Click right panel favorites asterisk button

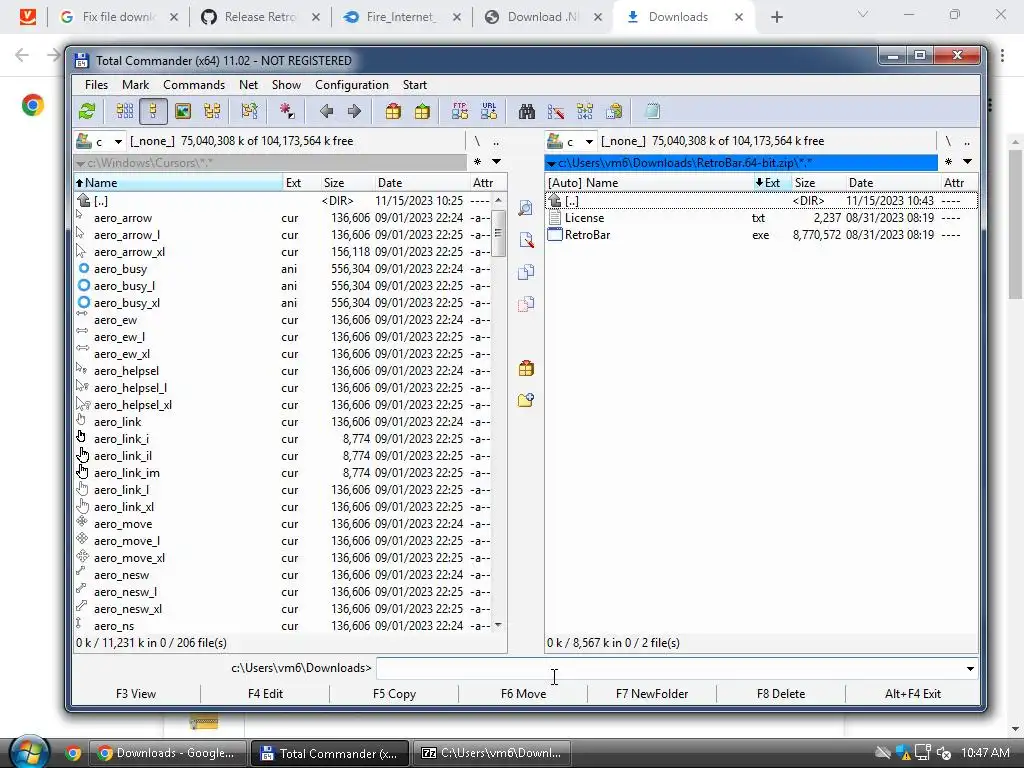pyautogui.click(x=948, y=162)
